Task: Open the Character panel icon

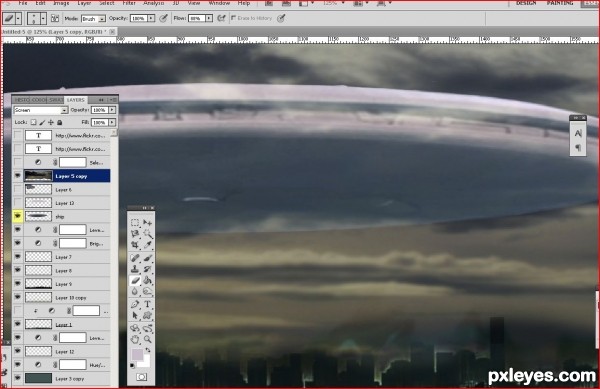Action: click(578, 133)
